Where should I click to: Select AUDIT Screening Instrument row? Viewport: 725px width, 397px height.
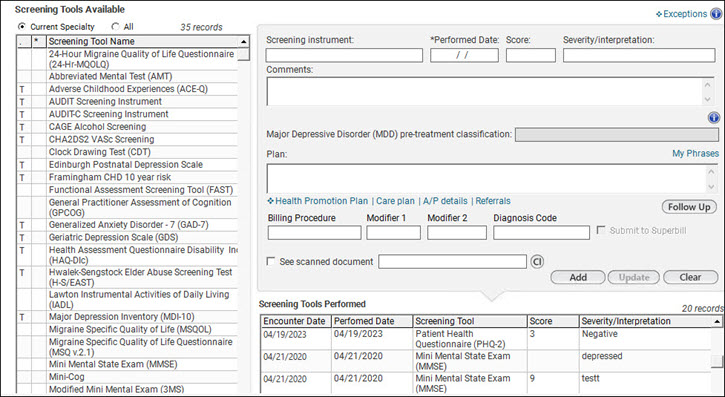coord(127,102)
